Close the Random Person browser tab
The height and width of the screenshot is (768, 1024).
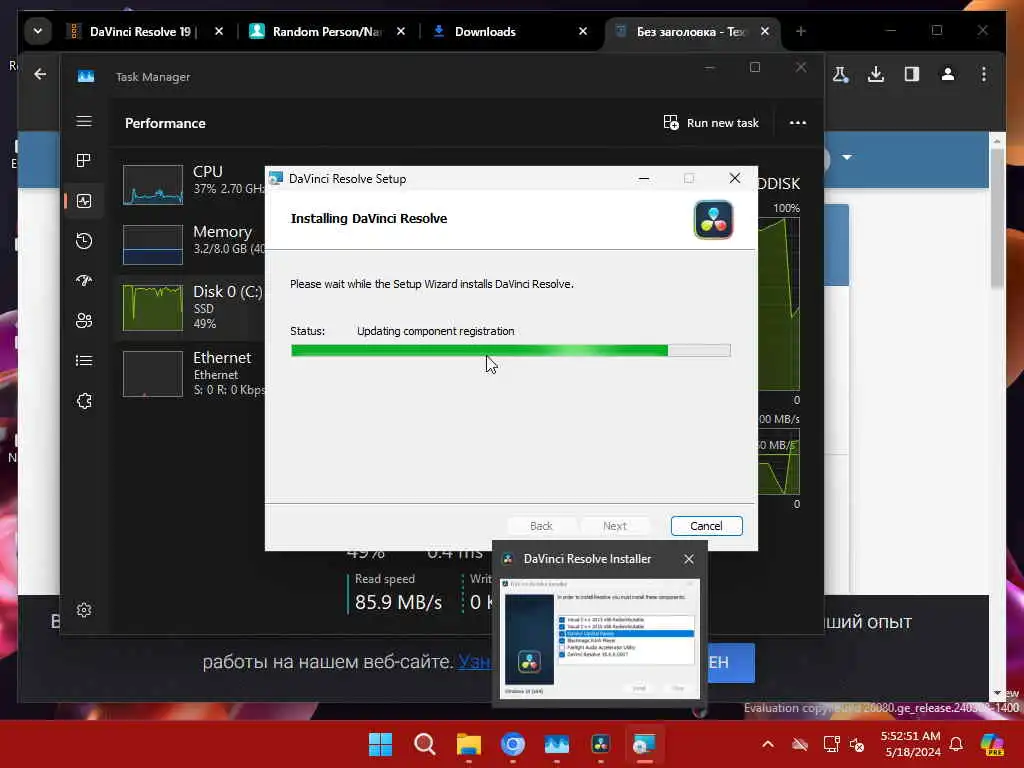[x=400, y=31]
